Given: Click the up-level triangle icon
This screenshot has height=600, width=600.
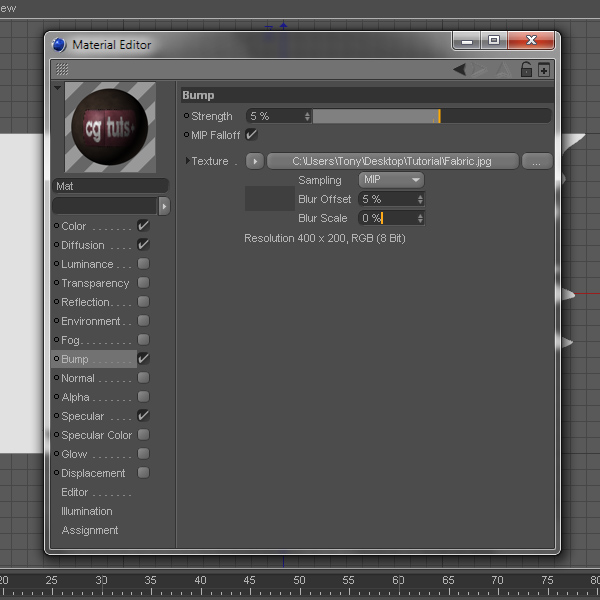Looking at the screenshot, I should click(x=504, y=69).
